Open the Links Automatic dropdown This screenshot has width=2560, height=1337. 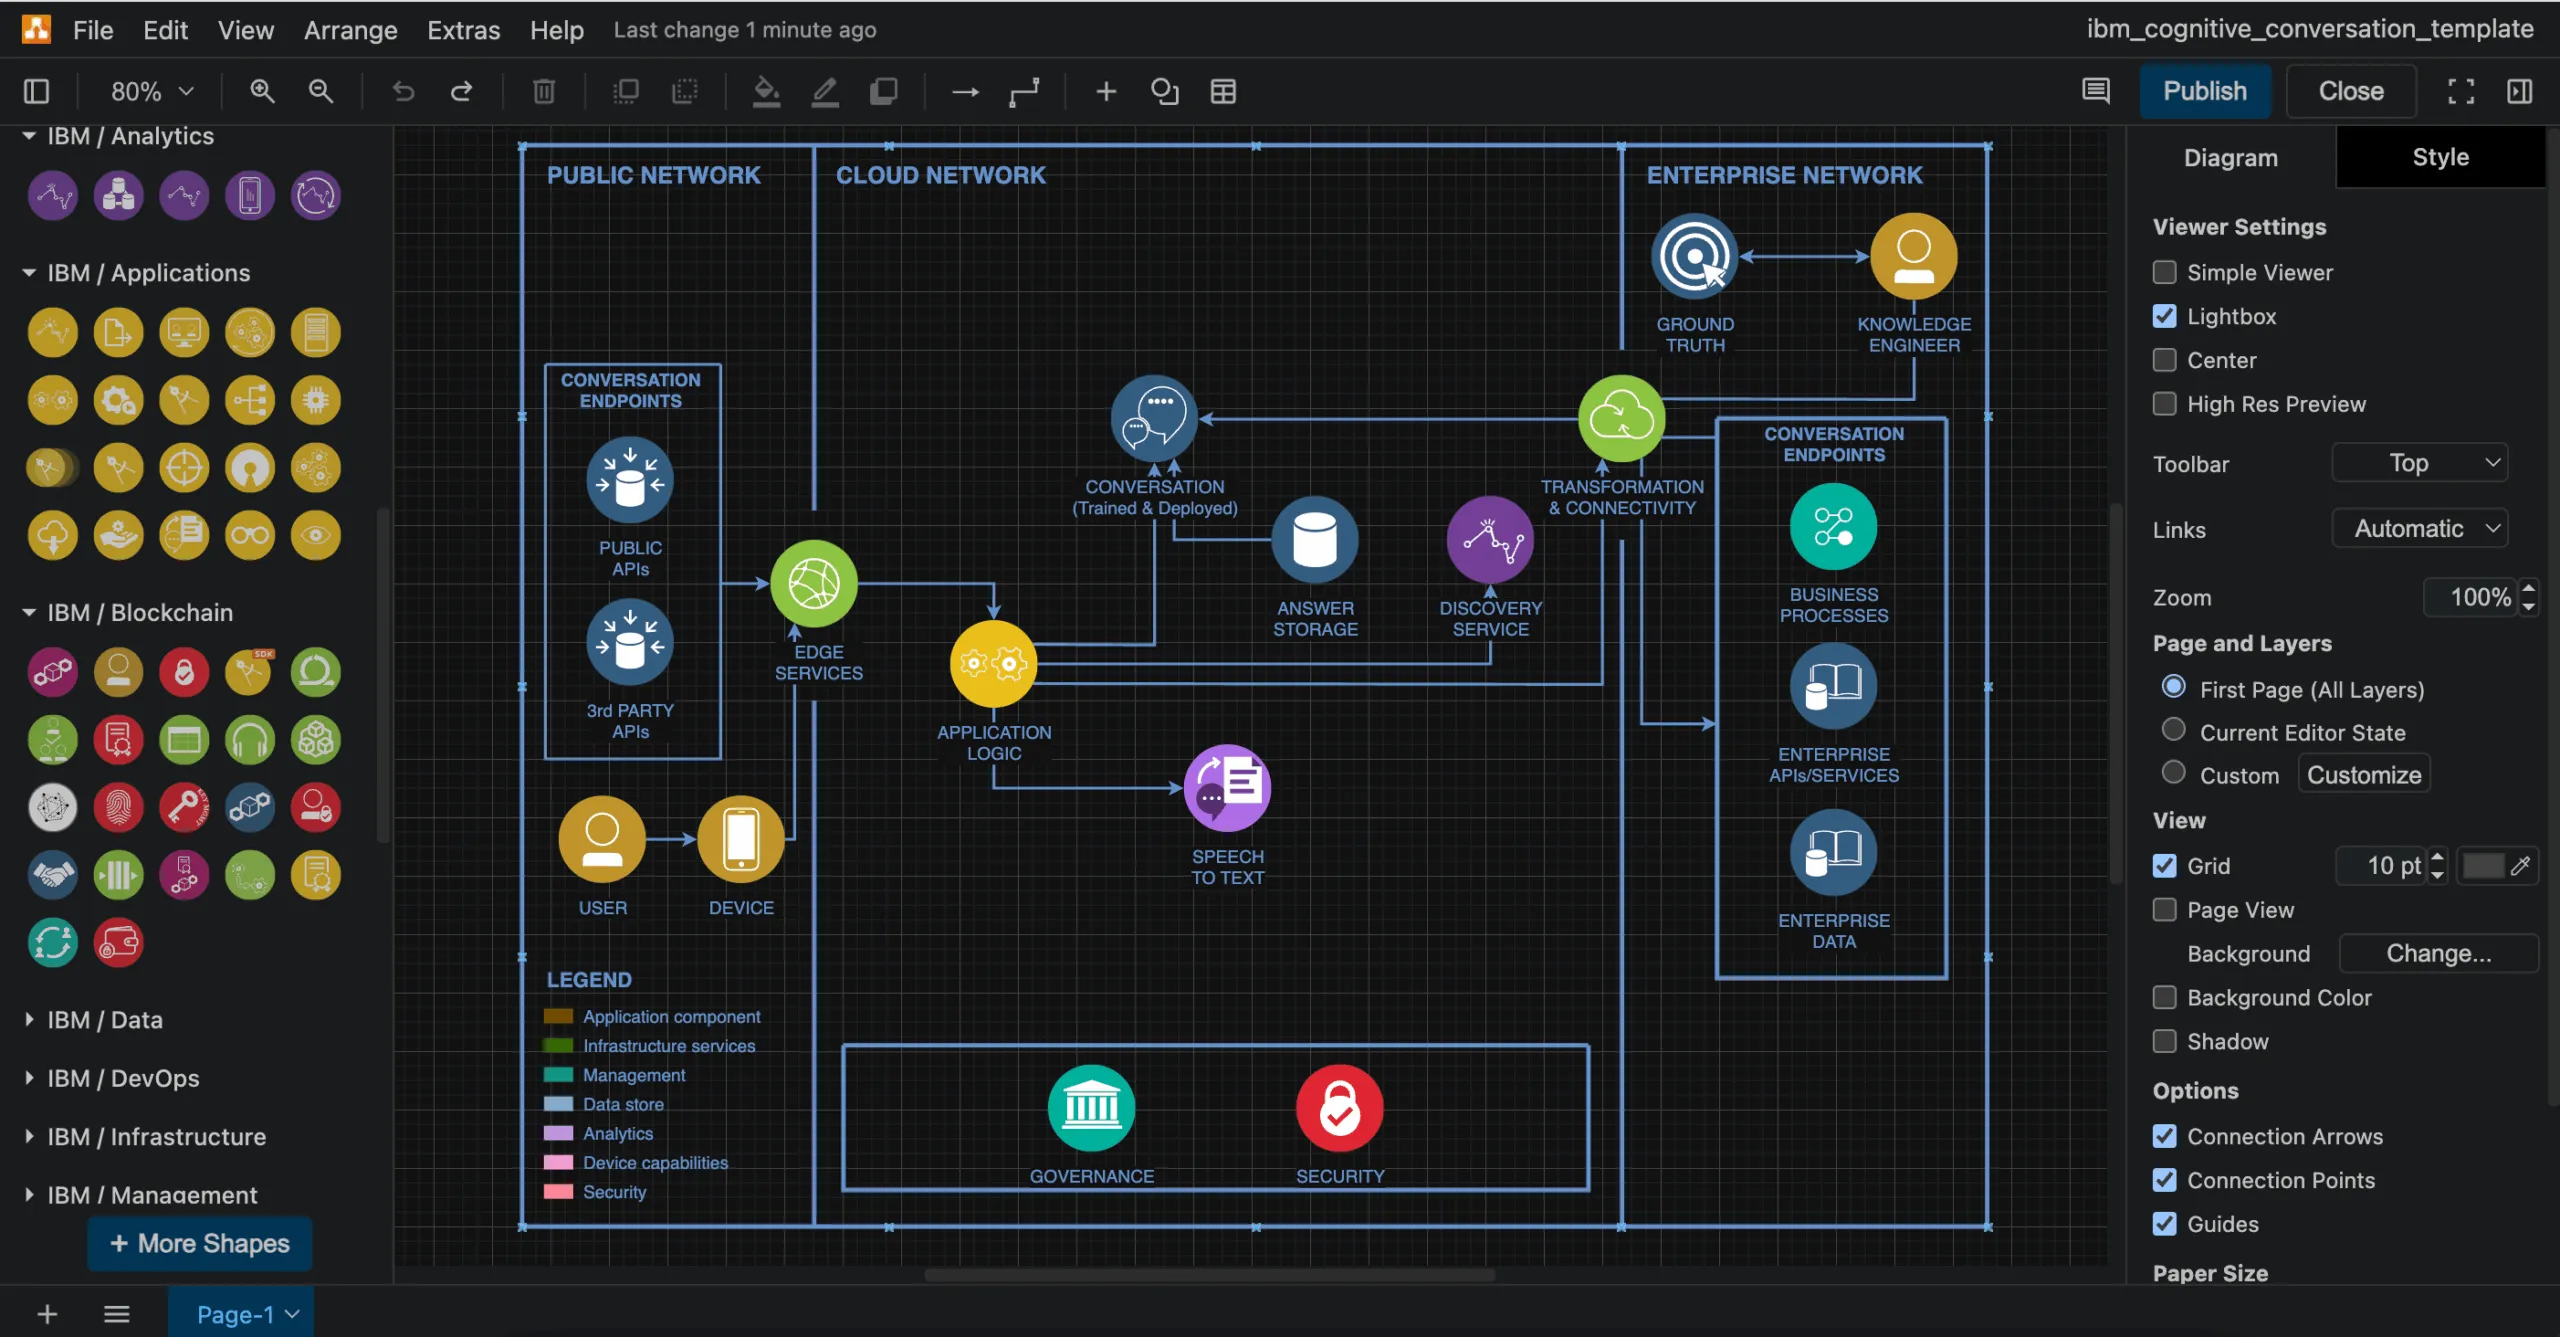click(2418, 528)
